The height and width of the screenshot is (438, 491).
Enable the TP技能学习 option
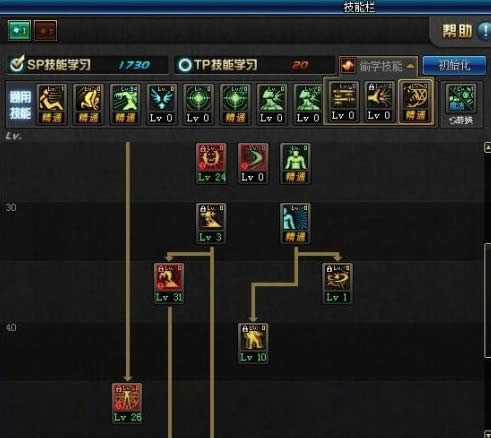click(185, 65)
